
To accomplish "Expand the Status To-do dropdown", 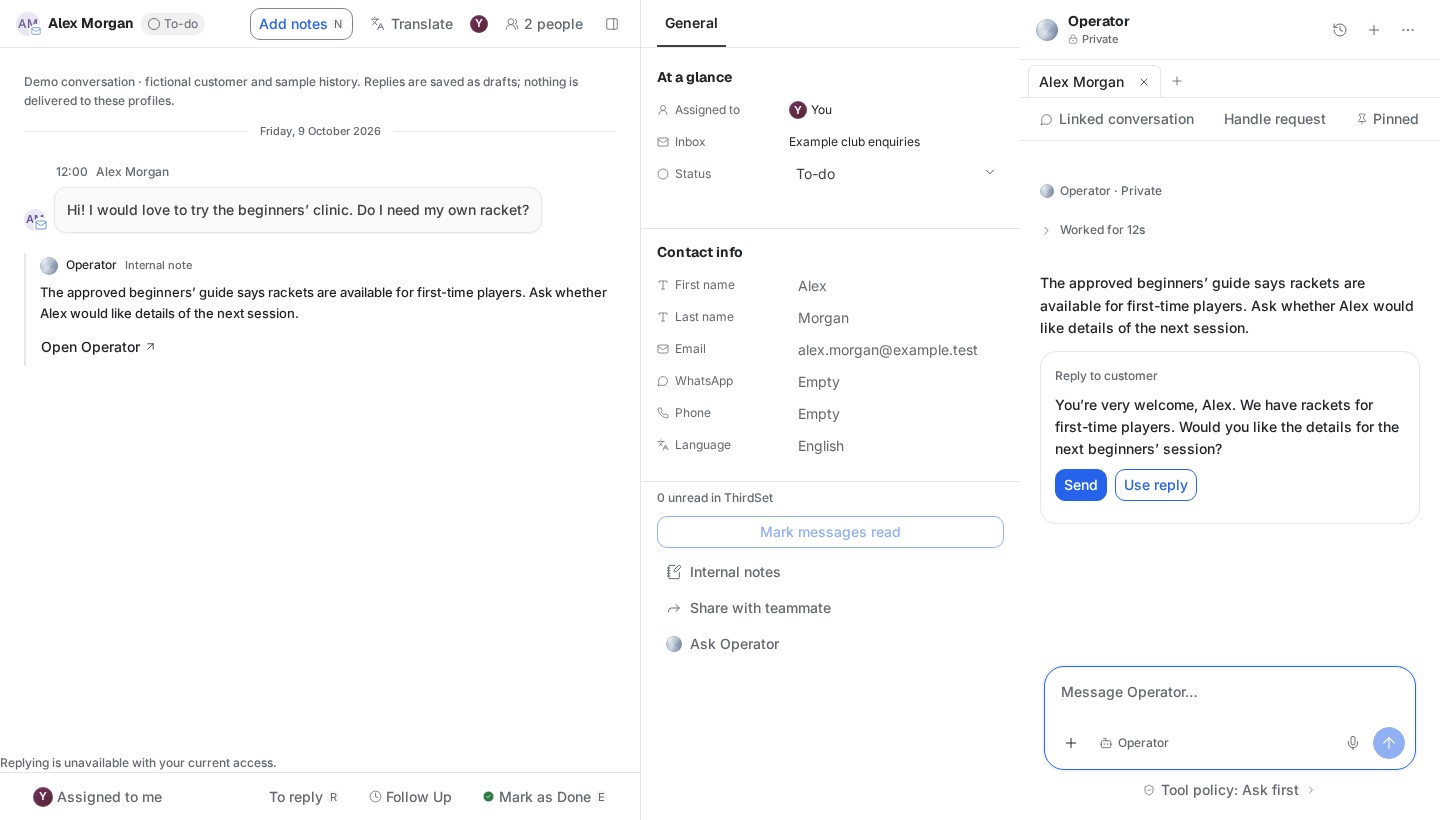I will tap(896, 174).
